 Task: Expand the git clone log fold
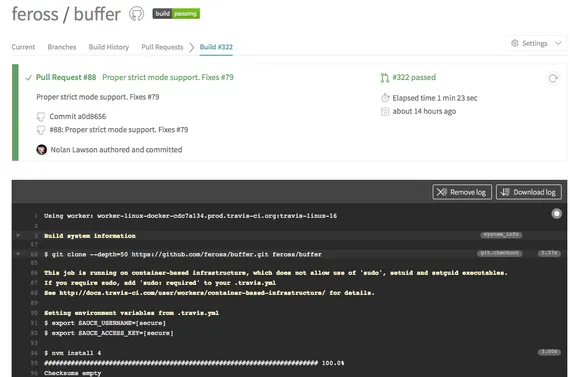pyautogui.click(x=18, y=254)
